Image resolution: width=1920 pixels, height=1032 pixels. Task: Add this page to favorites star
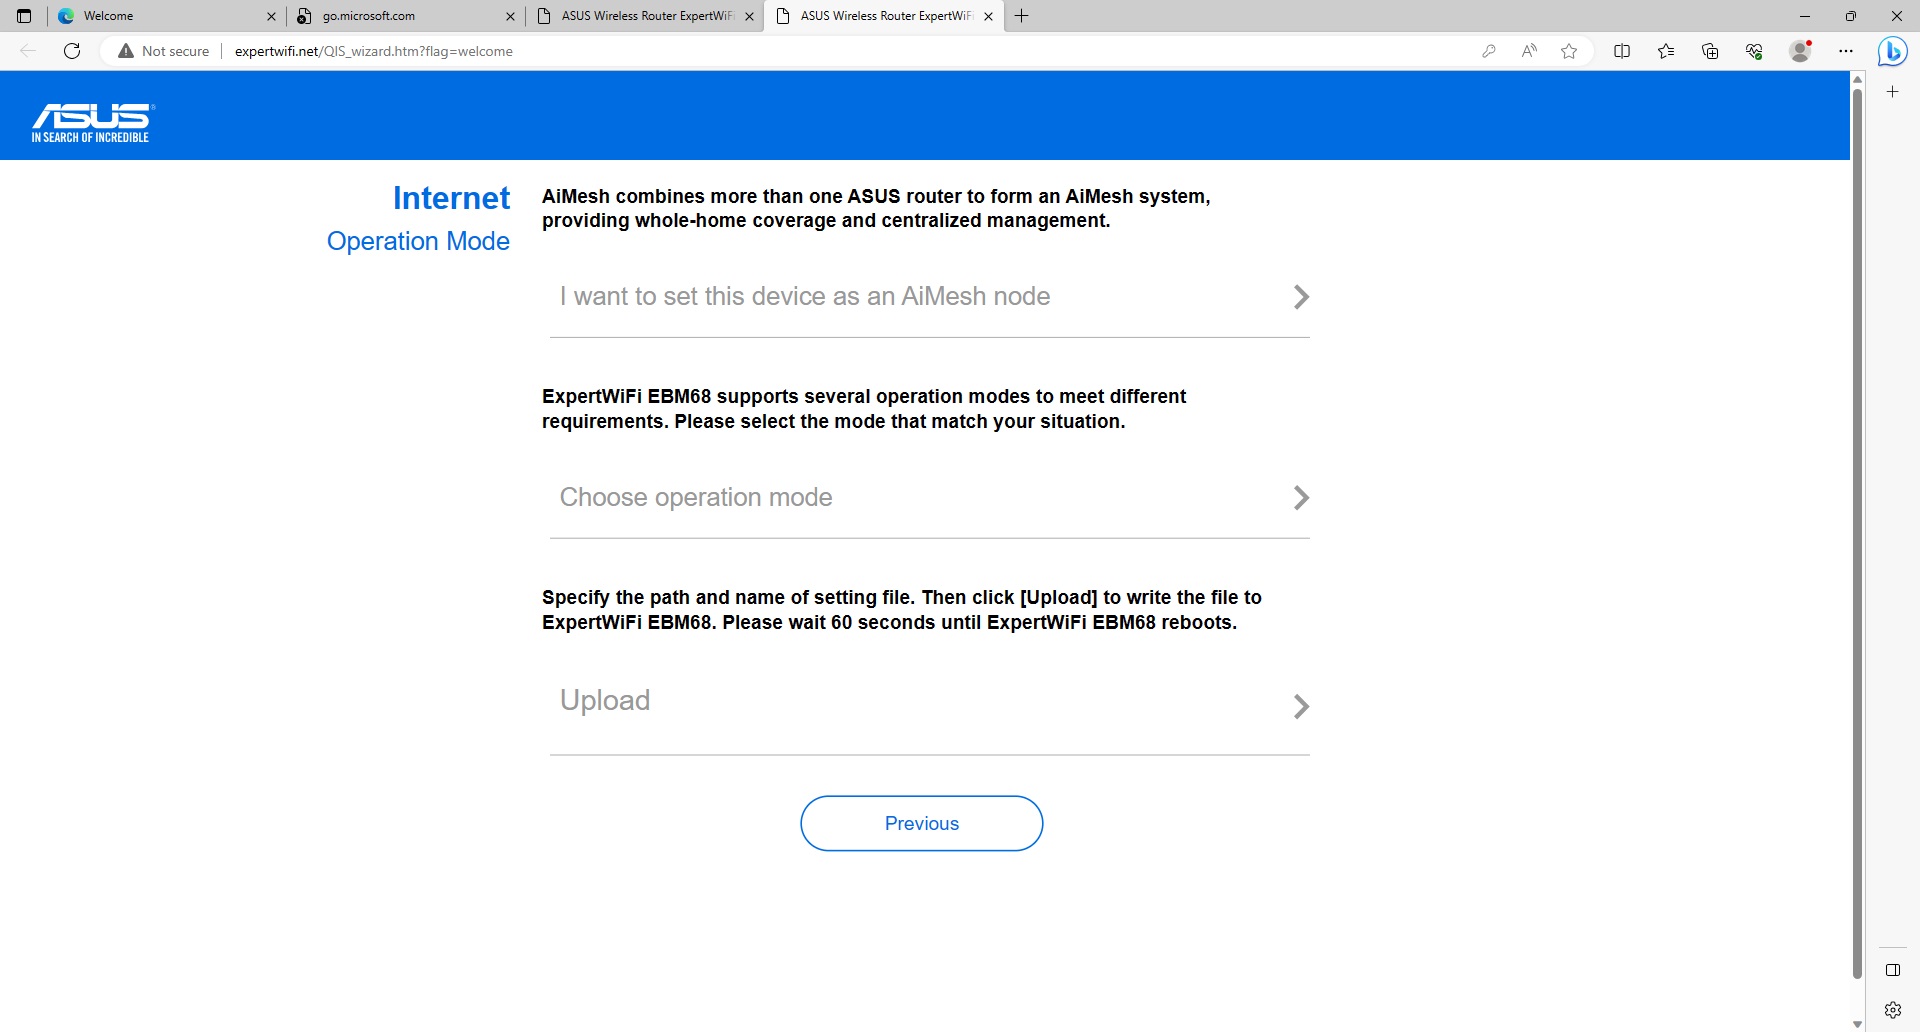coord(1569,51)
